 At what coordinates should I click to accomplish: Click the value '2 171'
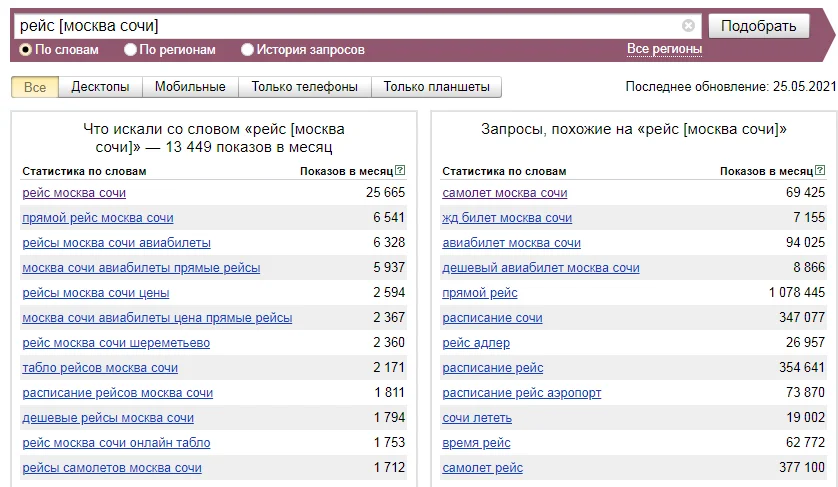click(x=389, y=368)
